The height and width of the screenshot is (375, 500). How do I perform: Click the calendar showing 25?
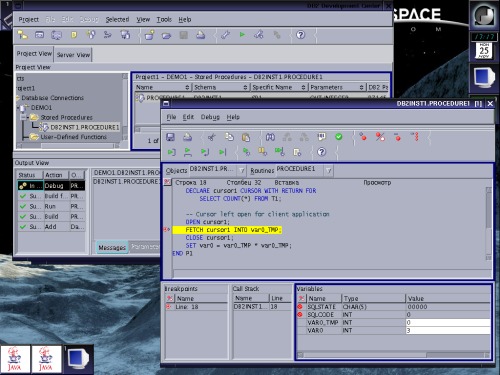(483, 51)
